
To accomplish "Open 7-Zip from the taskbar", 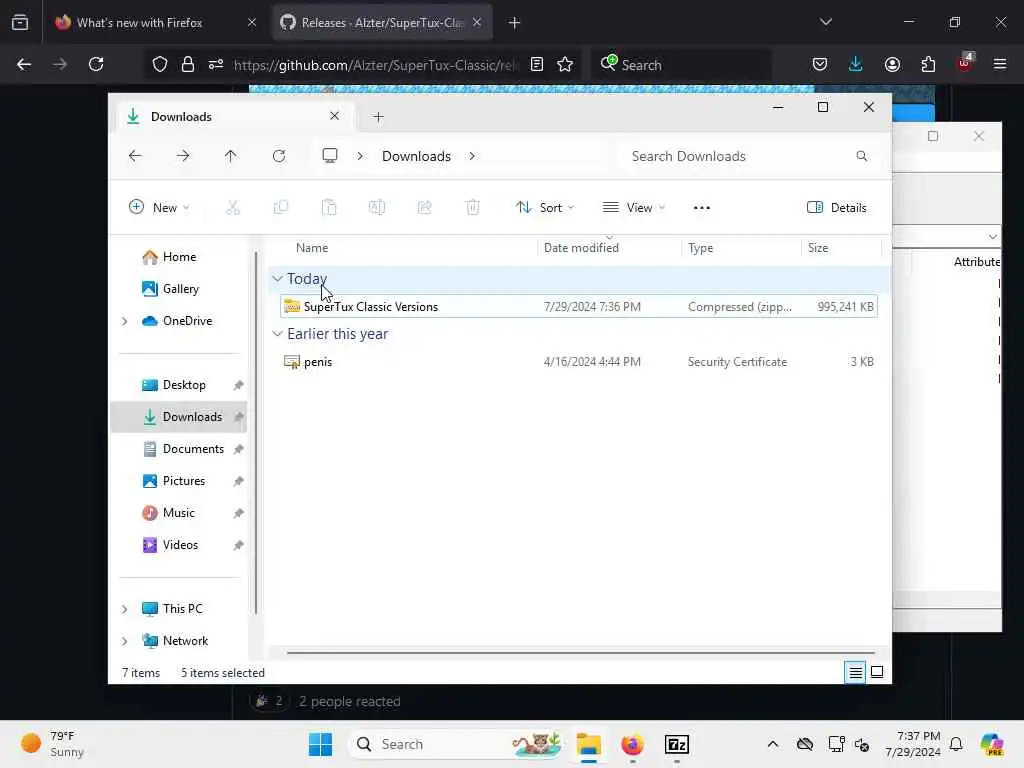I will click(677, 744).
